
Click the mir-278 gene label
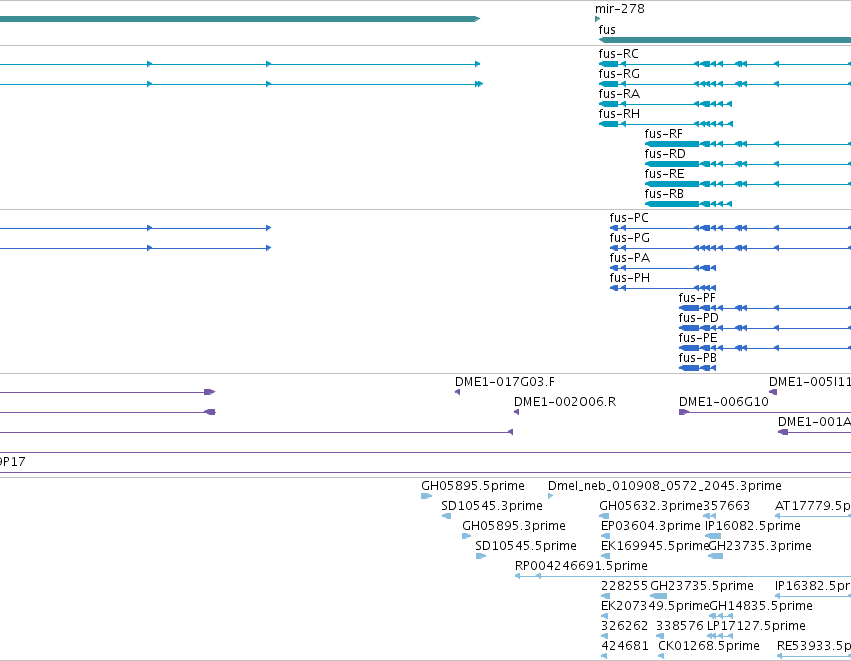tap(619, 9)
